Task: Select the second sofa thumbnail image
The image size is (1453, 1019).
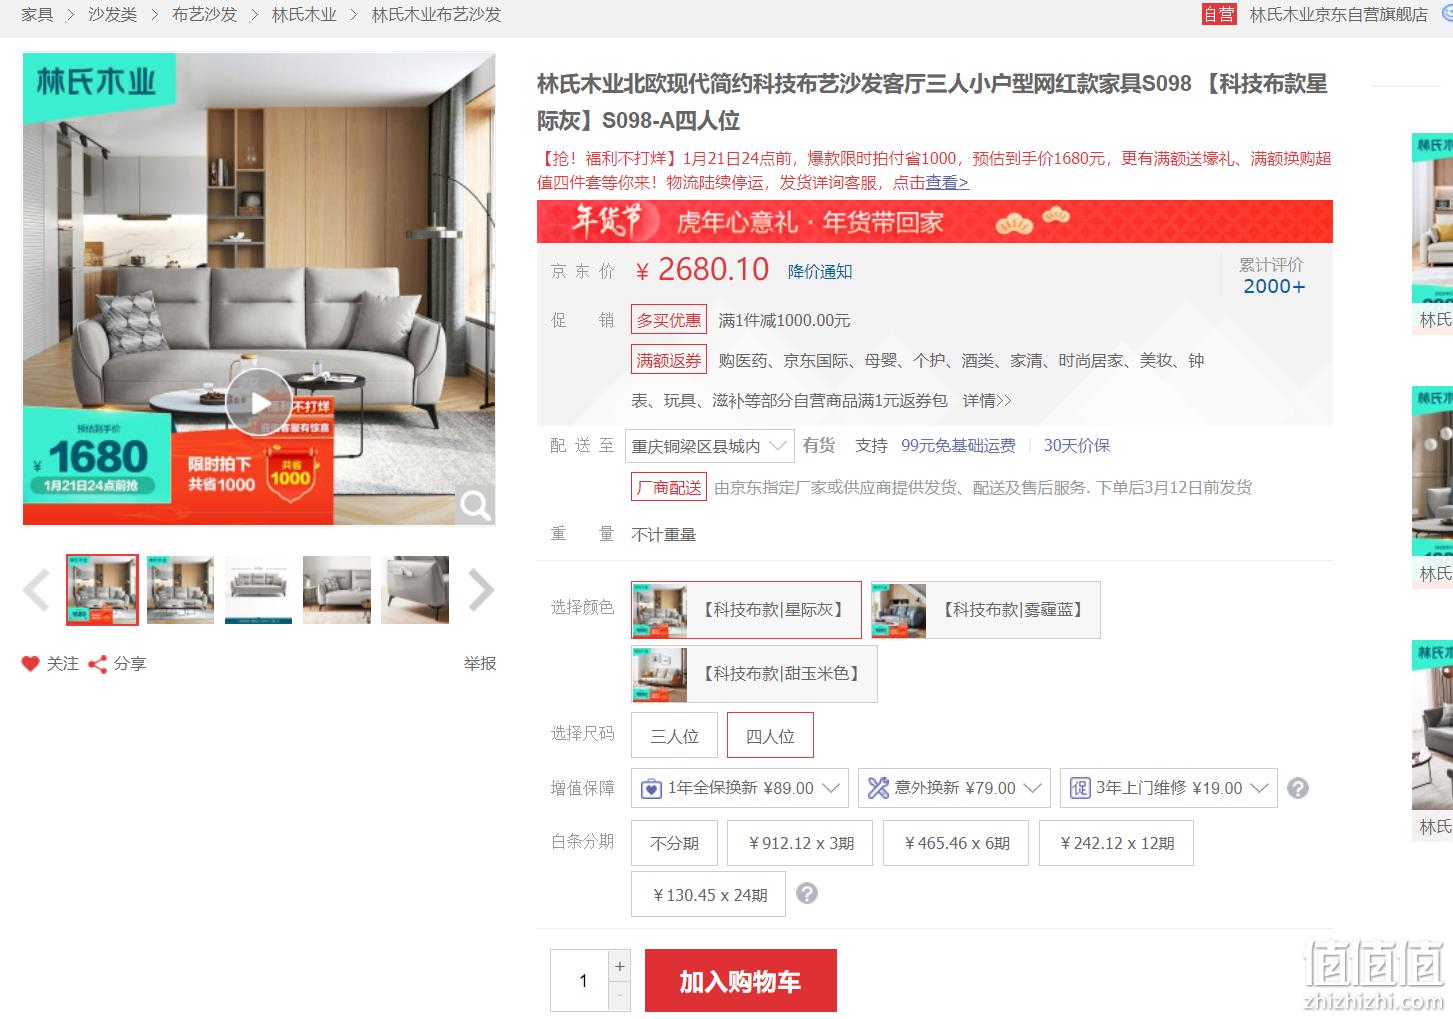Action: (x=180, y=590)
